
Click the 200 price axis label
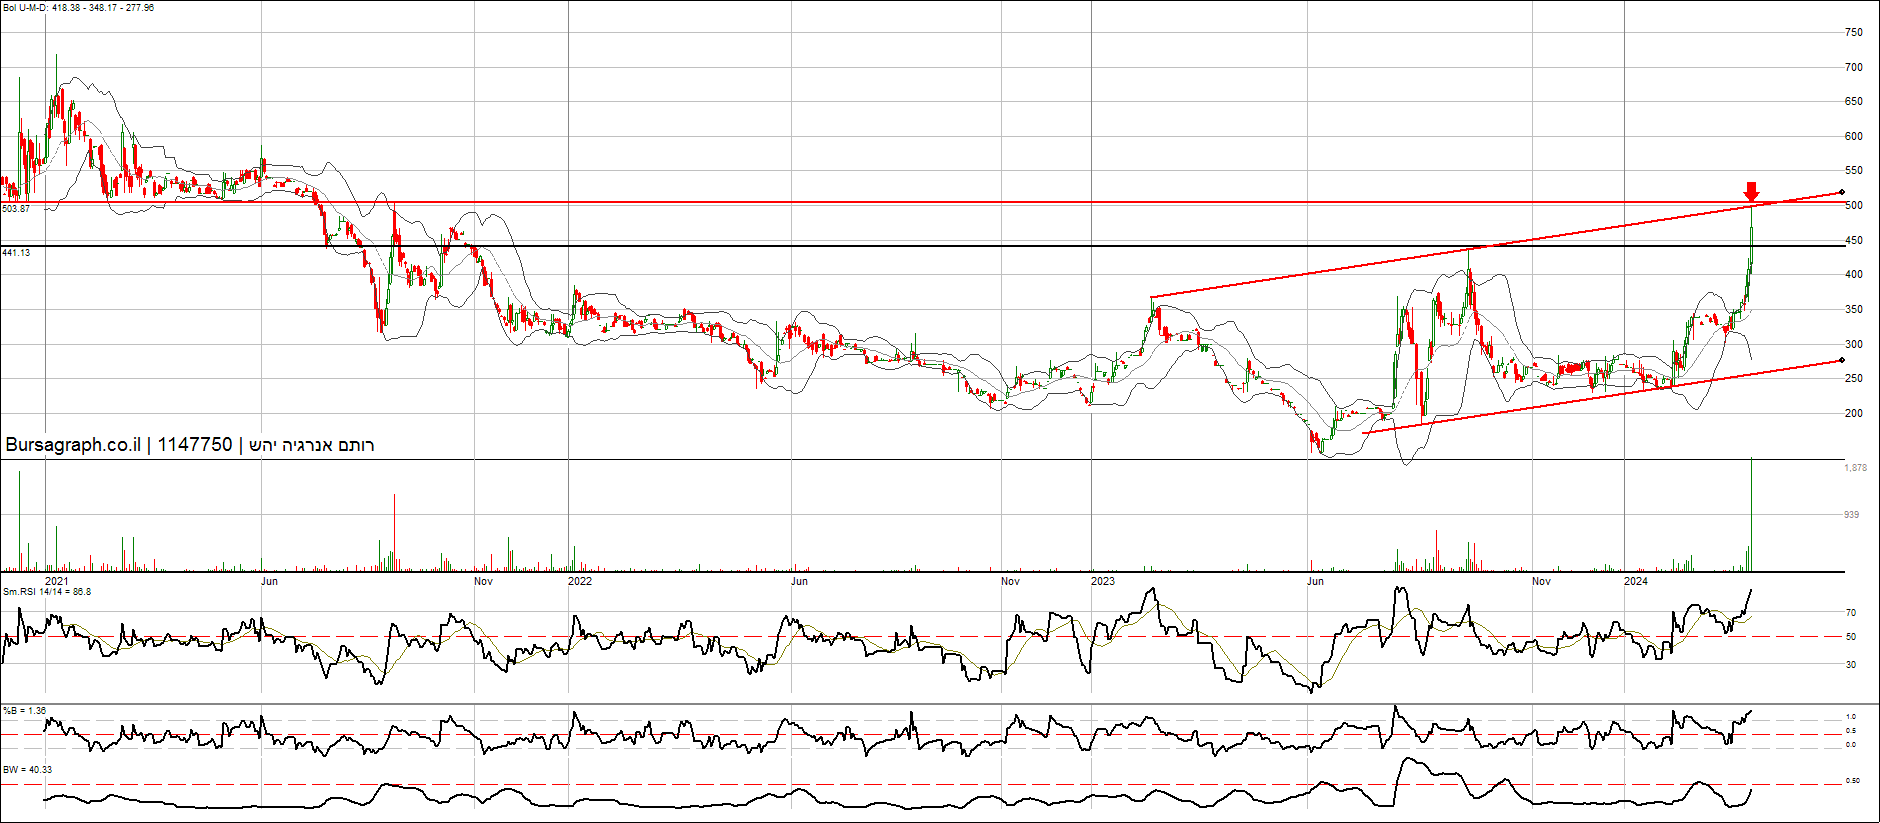pyautogui.click(x=1853, y=413)
